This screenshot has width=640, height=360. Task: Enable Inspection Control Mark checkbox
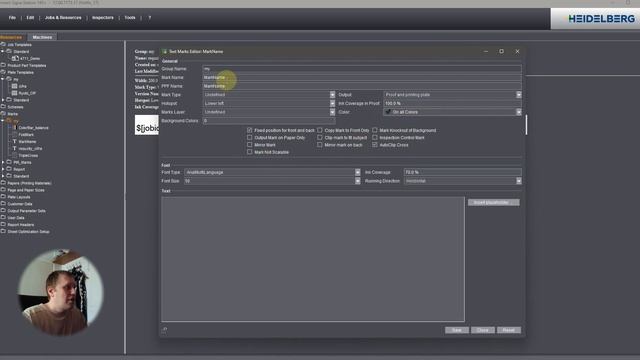pos(375,138)
